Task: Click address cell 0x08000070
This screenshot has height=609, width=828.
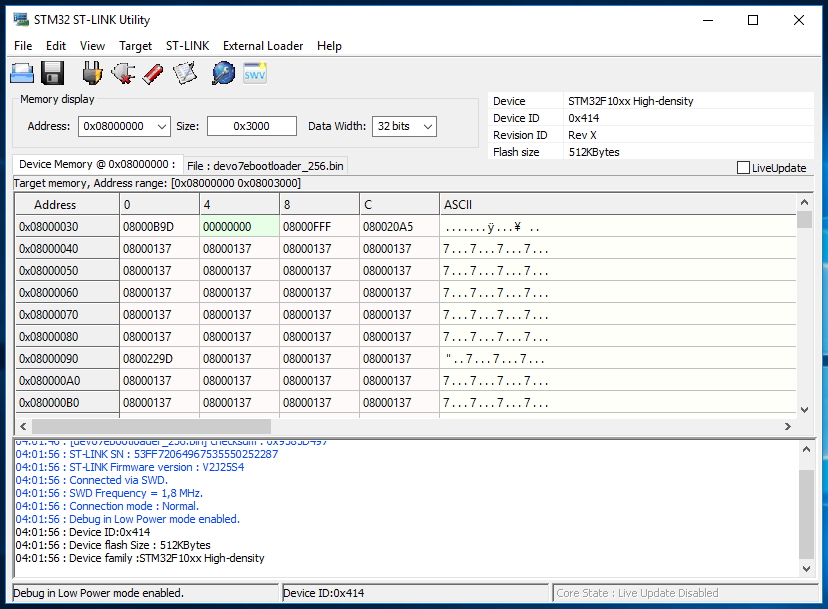Action: coord(67,315)
